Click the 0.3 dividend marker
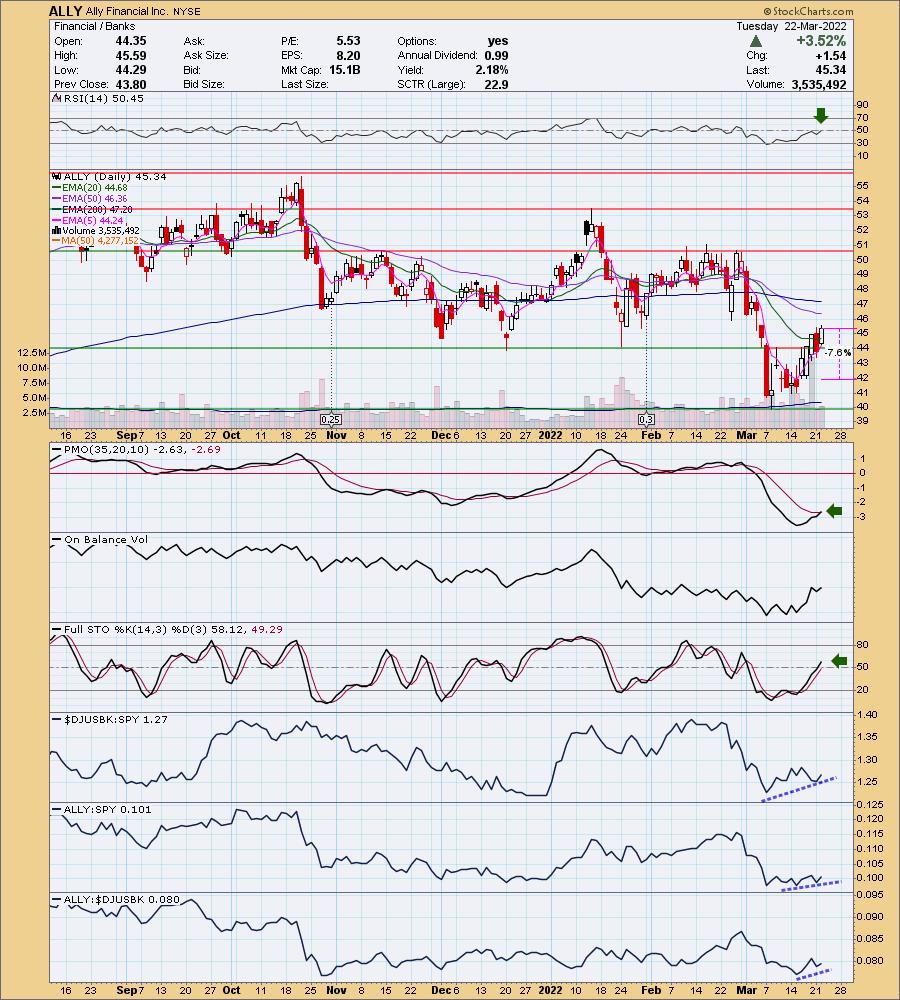Viewport: 900px width, 1000px height. (646, 420)
